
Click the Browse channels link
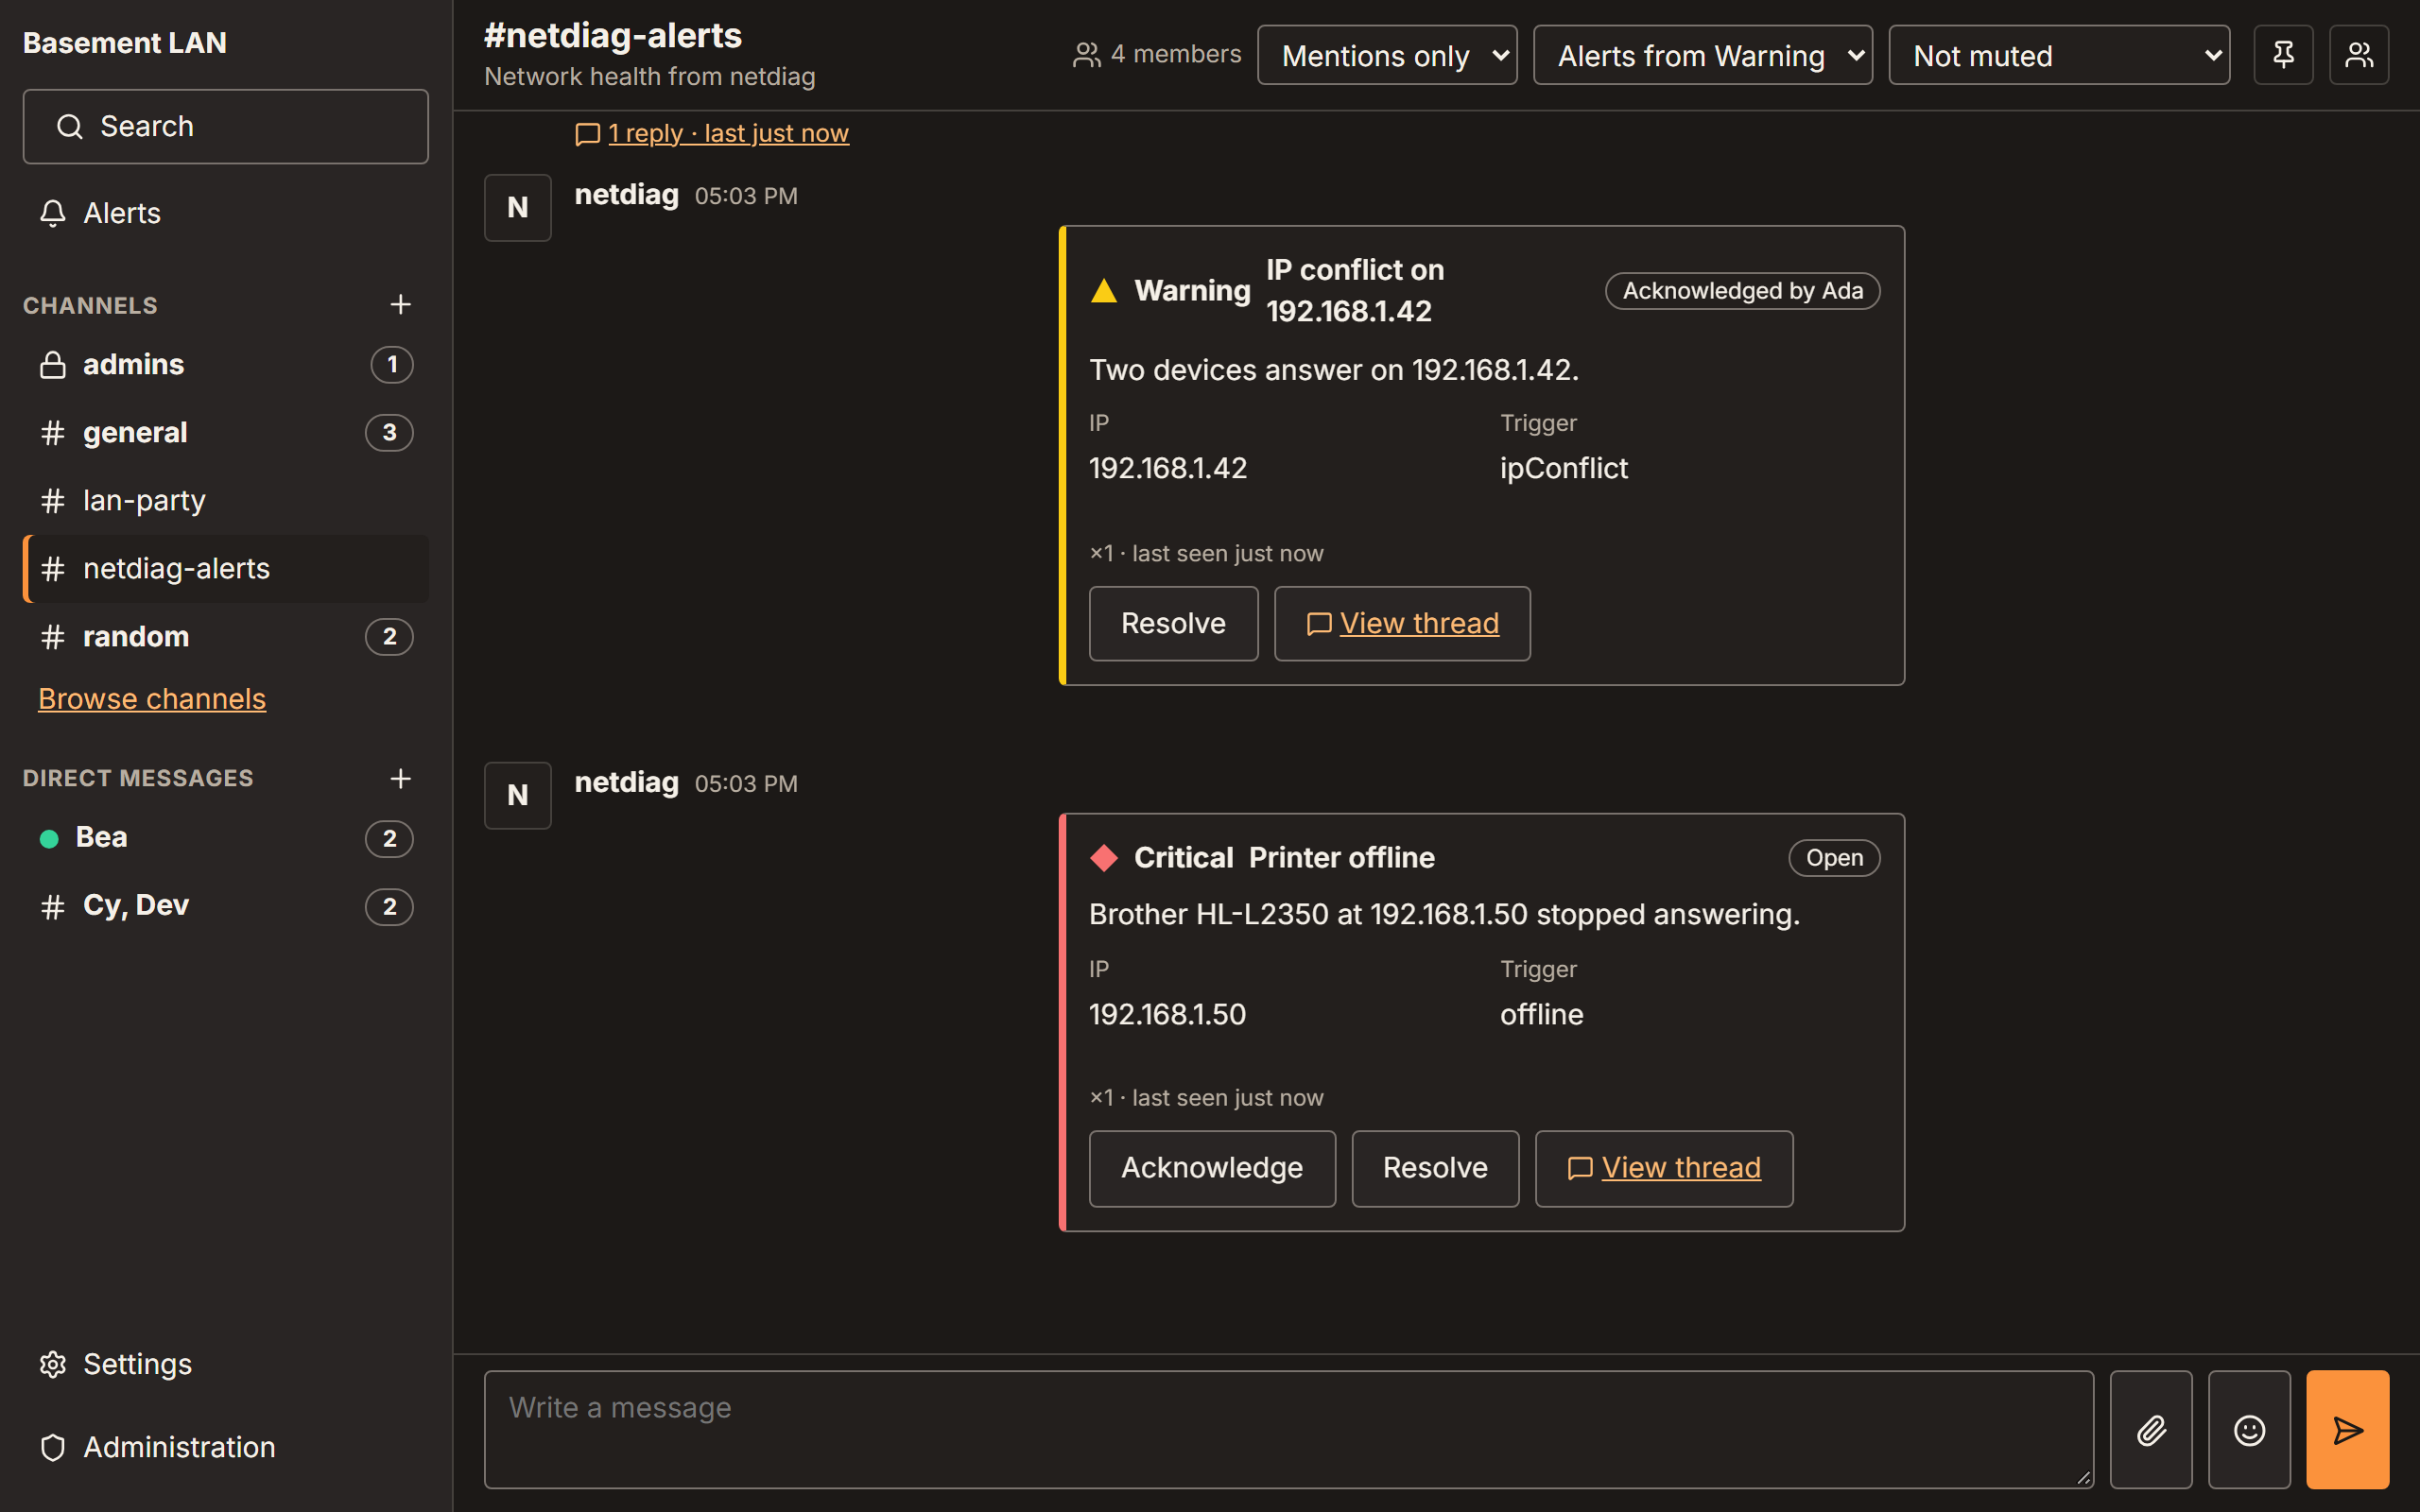(152, 698)
